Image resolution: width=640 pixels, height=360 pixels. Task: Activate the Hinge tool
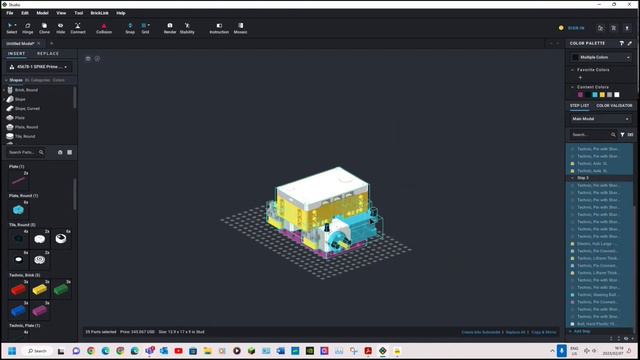(27, 28)
